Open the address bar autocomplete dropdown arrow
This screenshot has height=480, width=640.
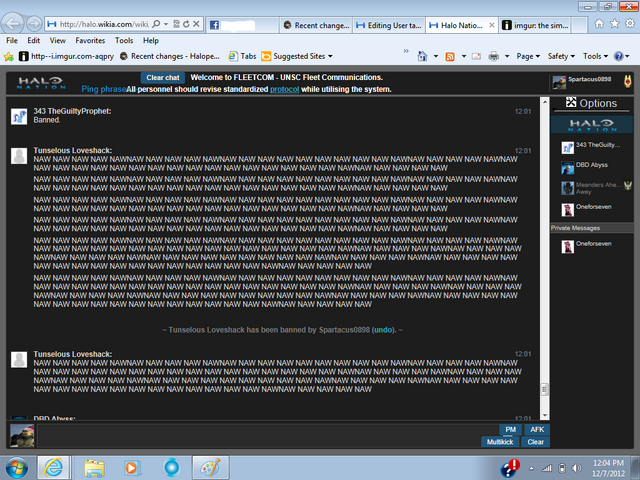[x=166, y=24]
